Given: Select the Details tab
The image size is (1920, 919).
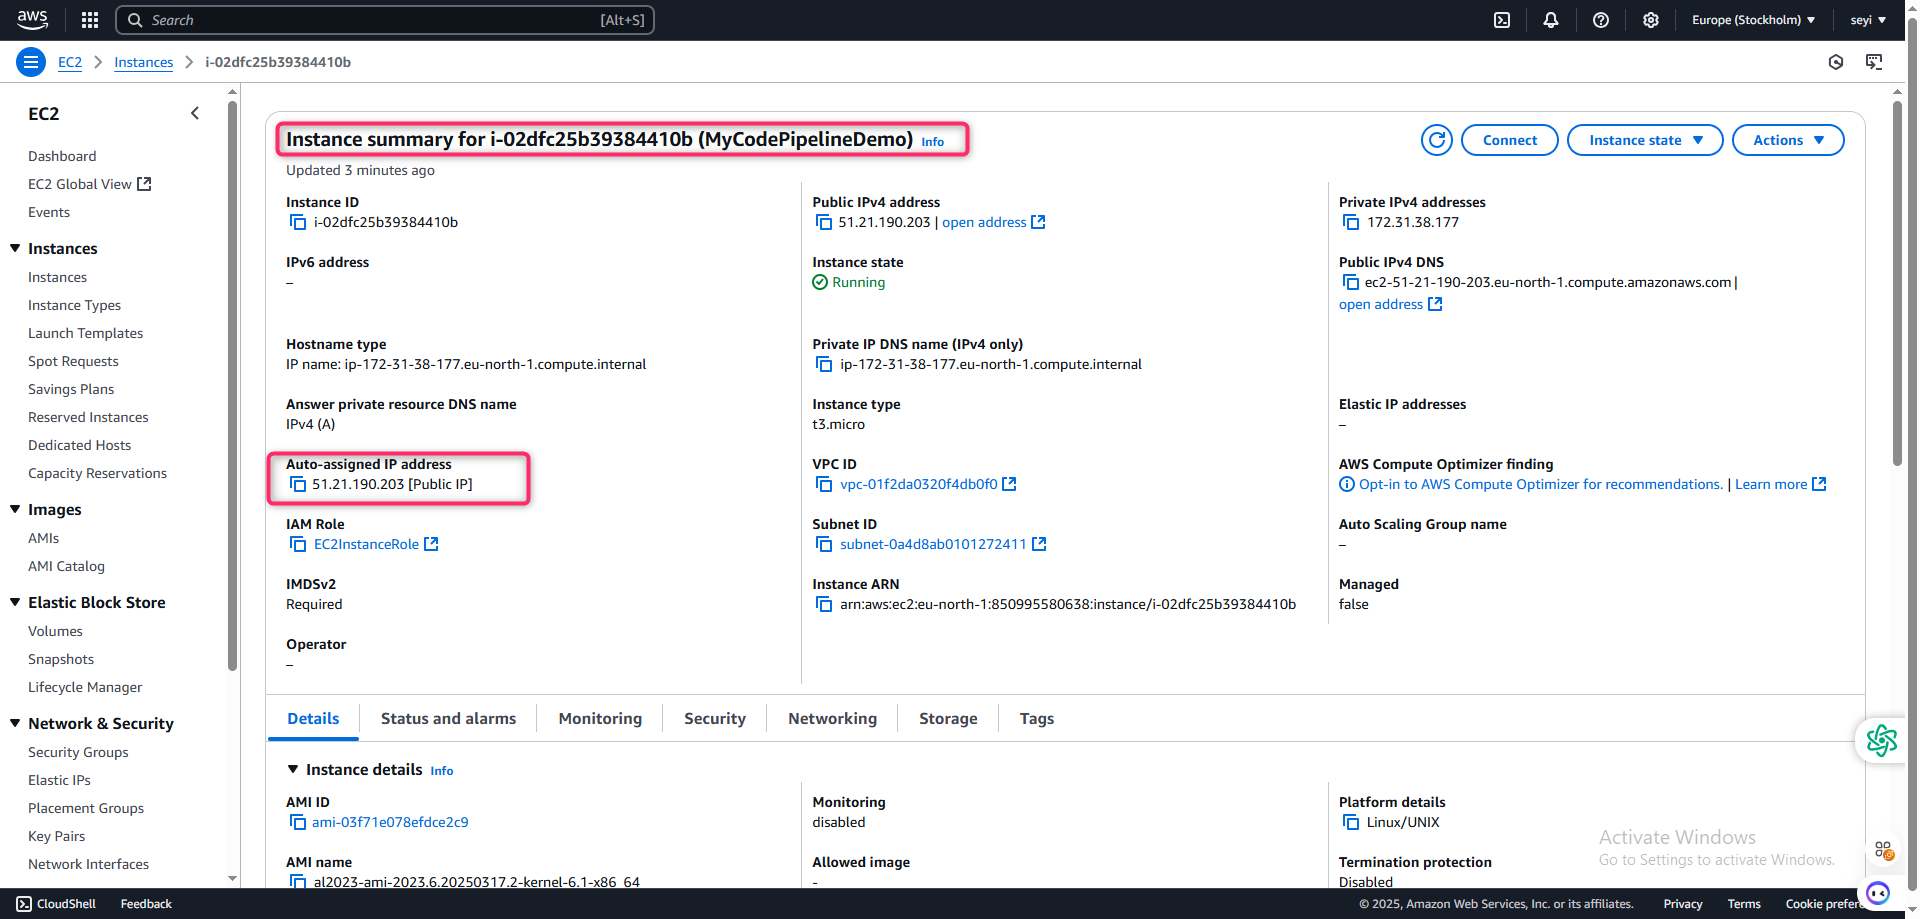Looking at the screenshot, I should click(x=313, y=719).
